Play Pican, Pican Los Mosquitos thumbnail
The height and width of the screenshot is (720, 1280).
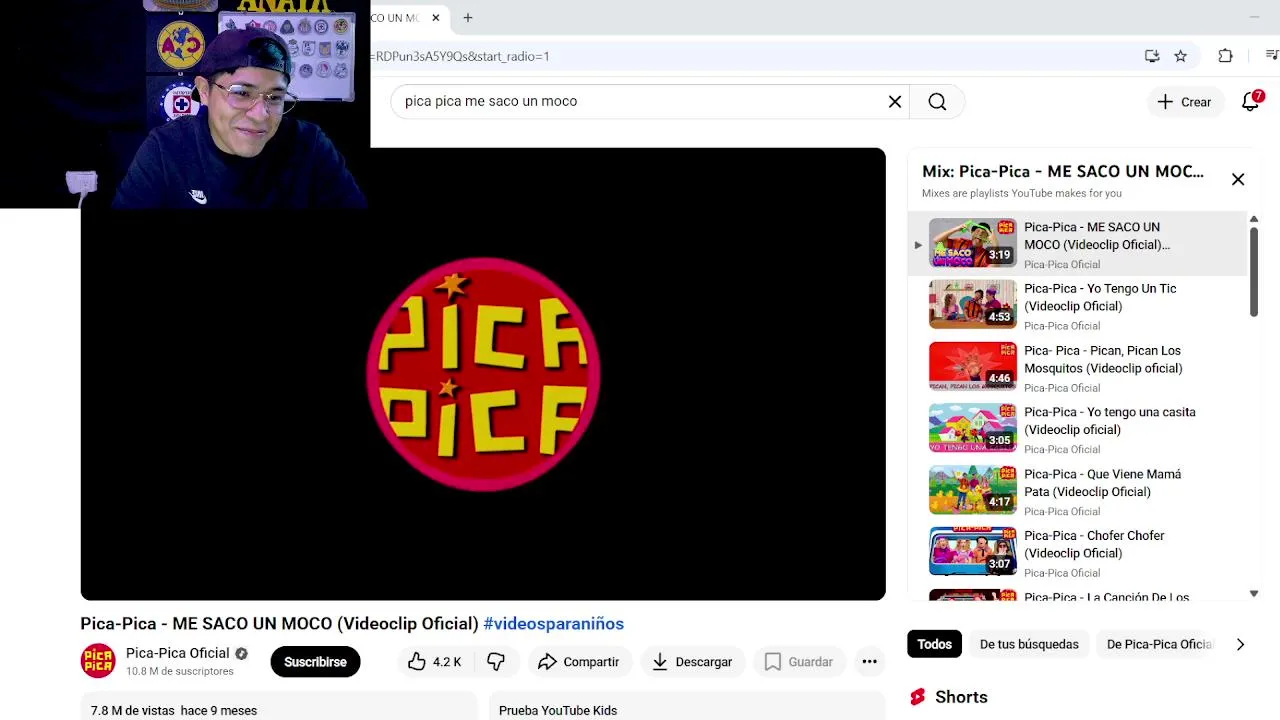[973, 366]
